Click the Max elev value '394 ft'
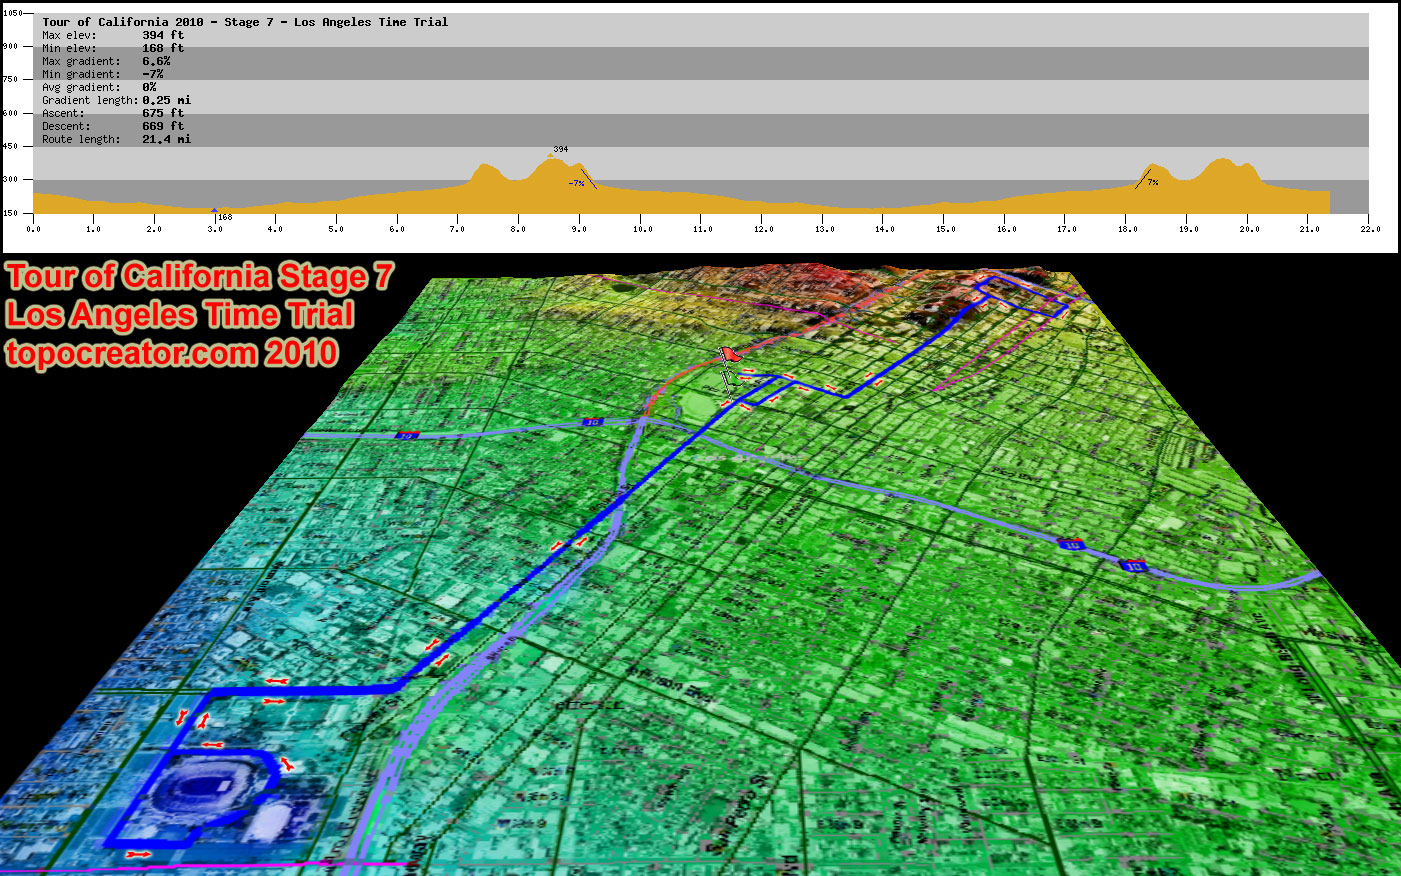This screenshot has width=1401, height=876. 163,35
